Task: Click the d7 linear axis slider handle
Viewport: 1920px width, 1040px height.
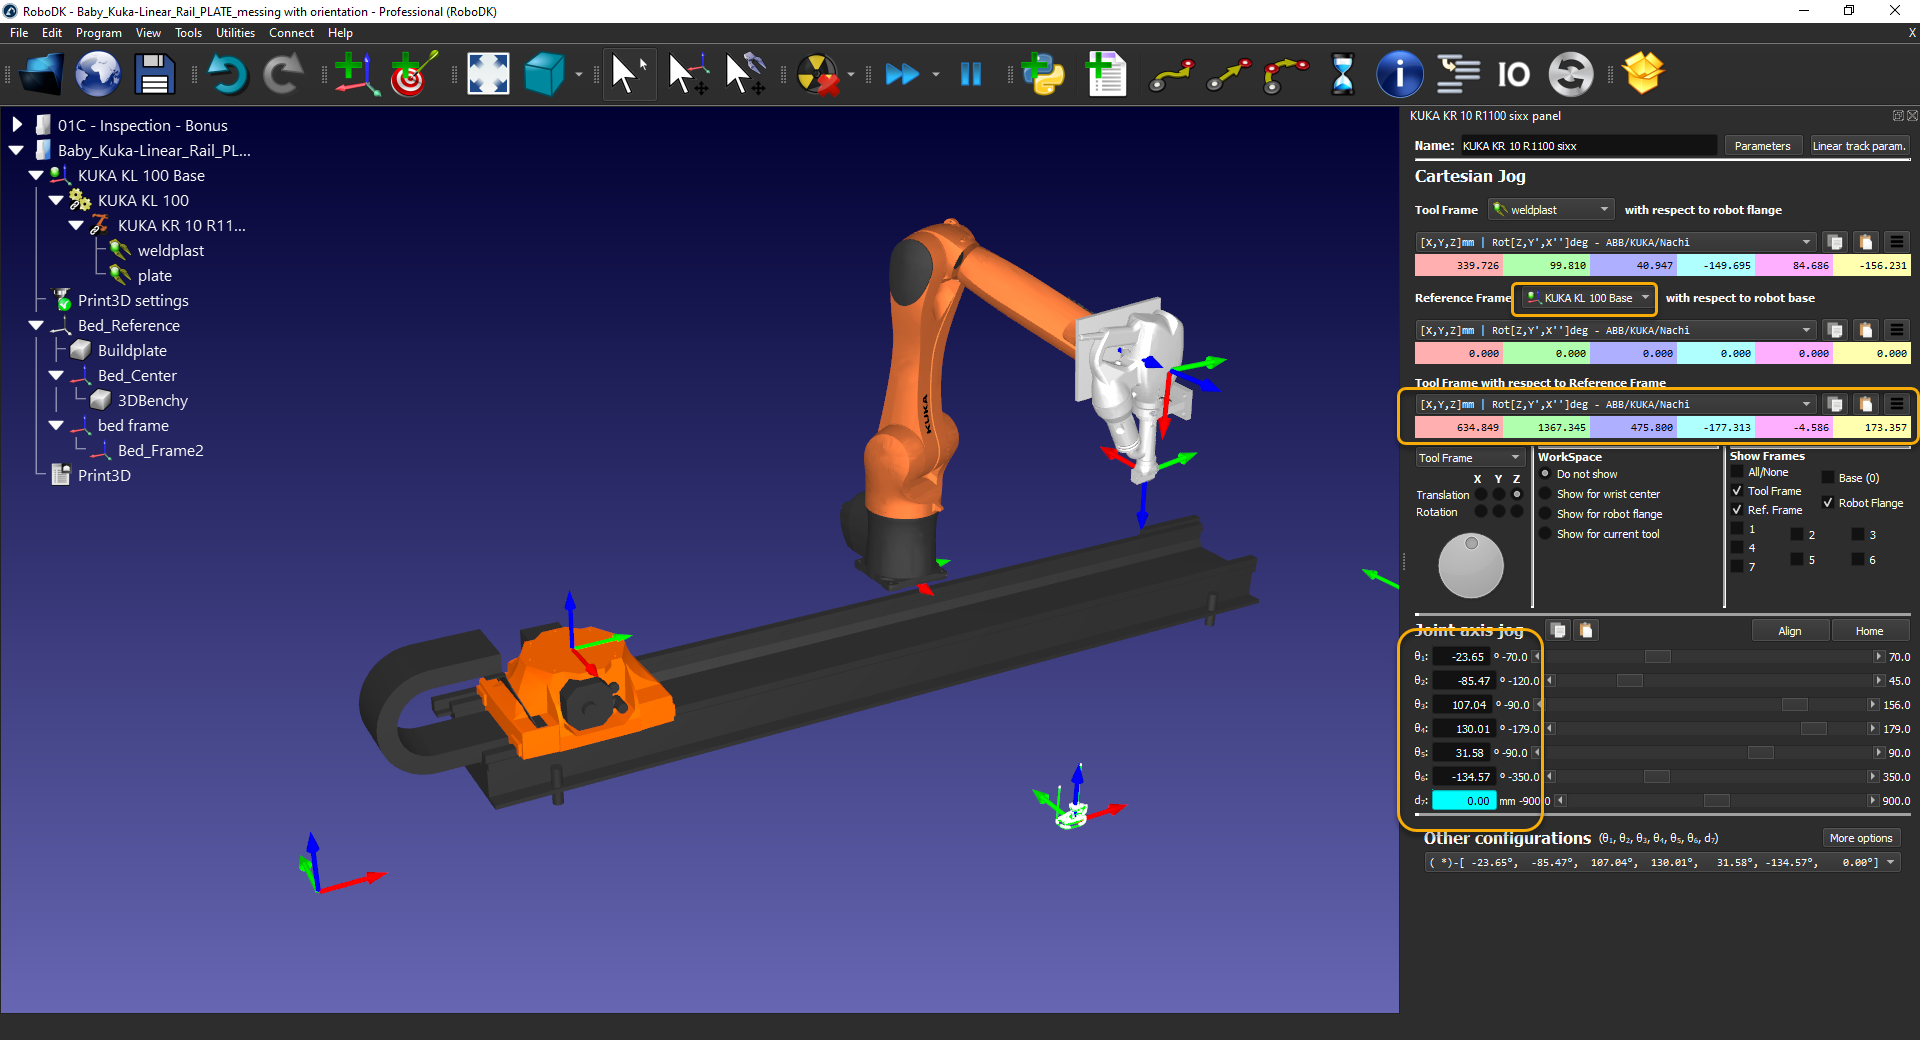Action: pyautogui.click(x=1716, y=801)
